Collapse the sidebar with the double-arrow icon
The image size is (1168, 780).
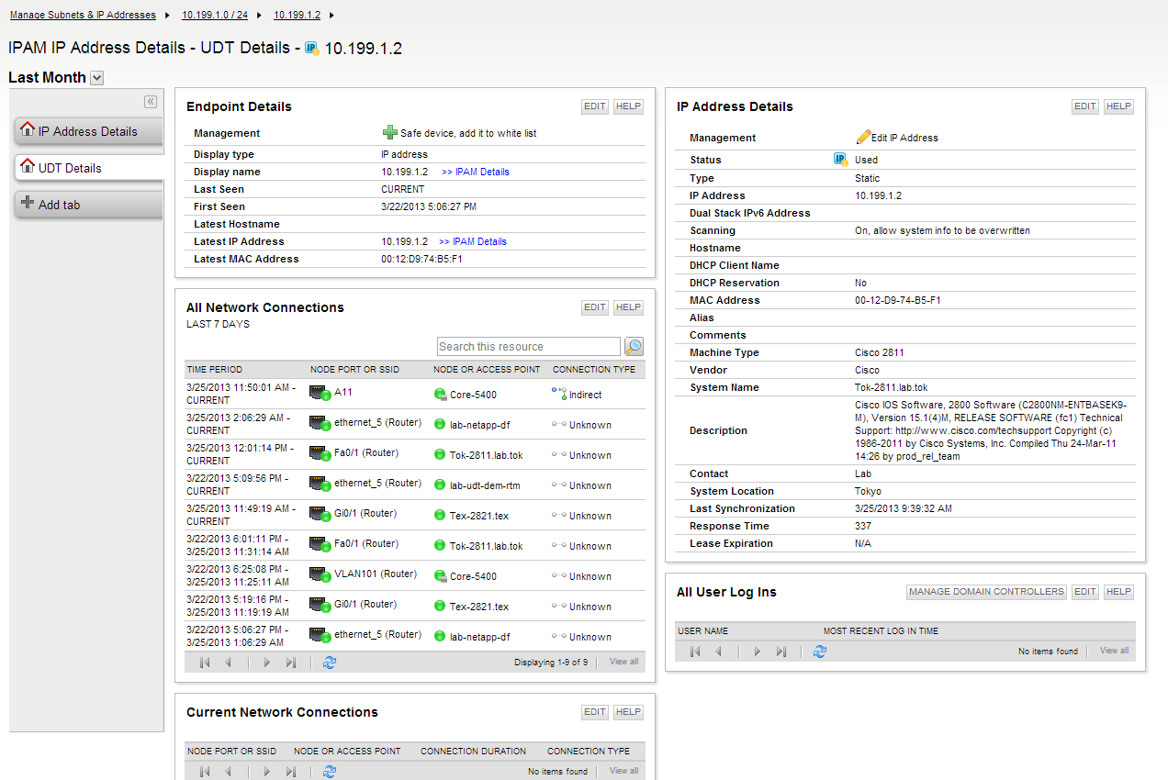point(150,101)
